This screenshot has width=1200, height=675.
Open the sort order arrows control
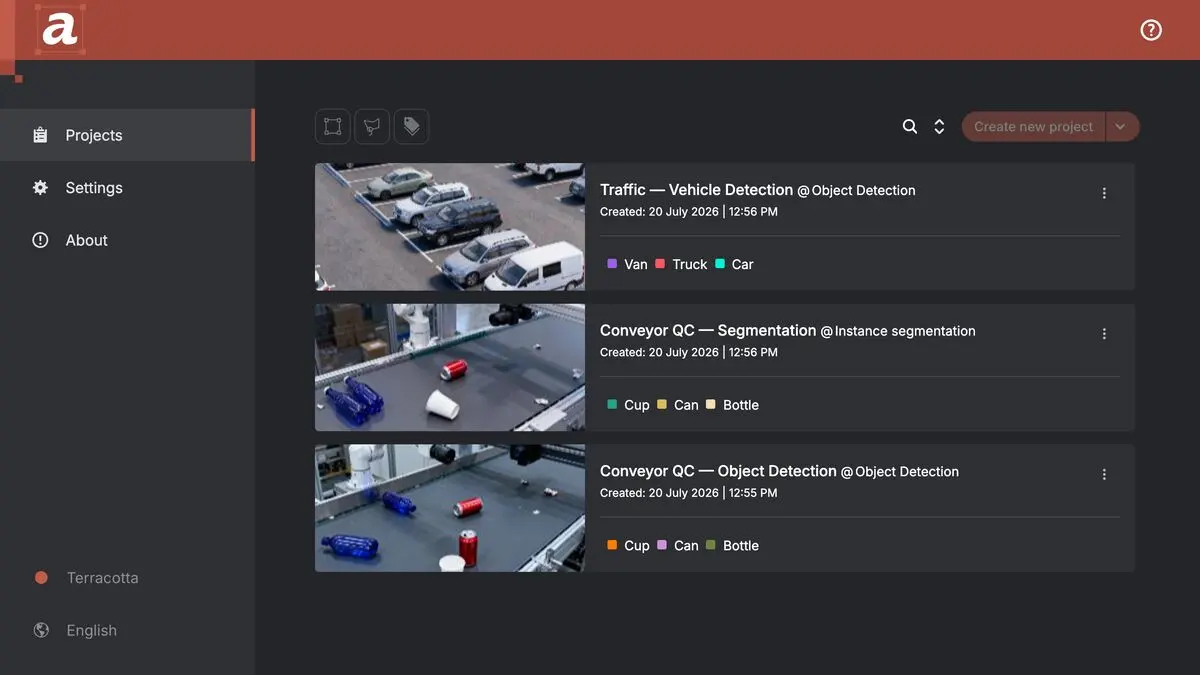(x=939, y=126)
